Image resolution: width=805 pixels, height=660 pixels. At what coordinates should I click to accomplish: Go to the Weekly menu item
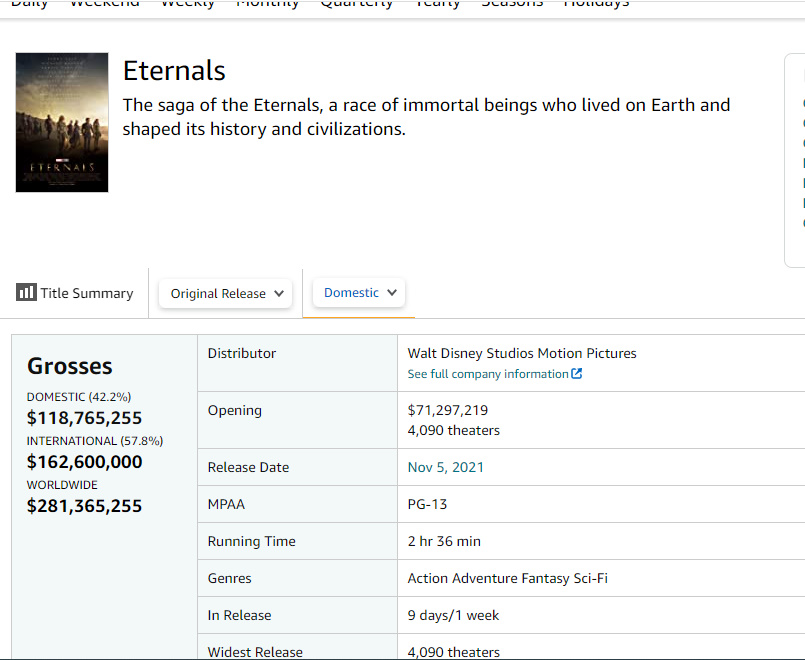pos(187,4)
